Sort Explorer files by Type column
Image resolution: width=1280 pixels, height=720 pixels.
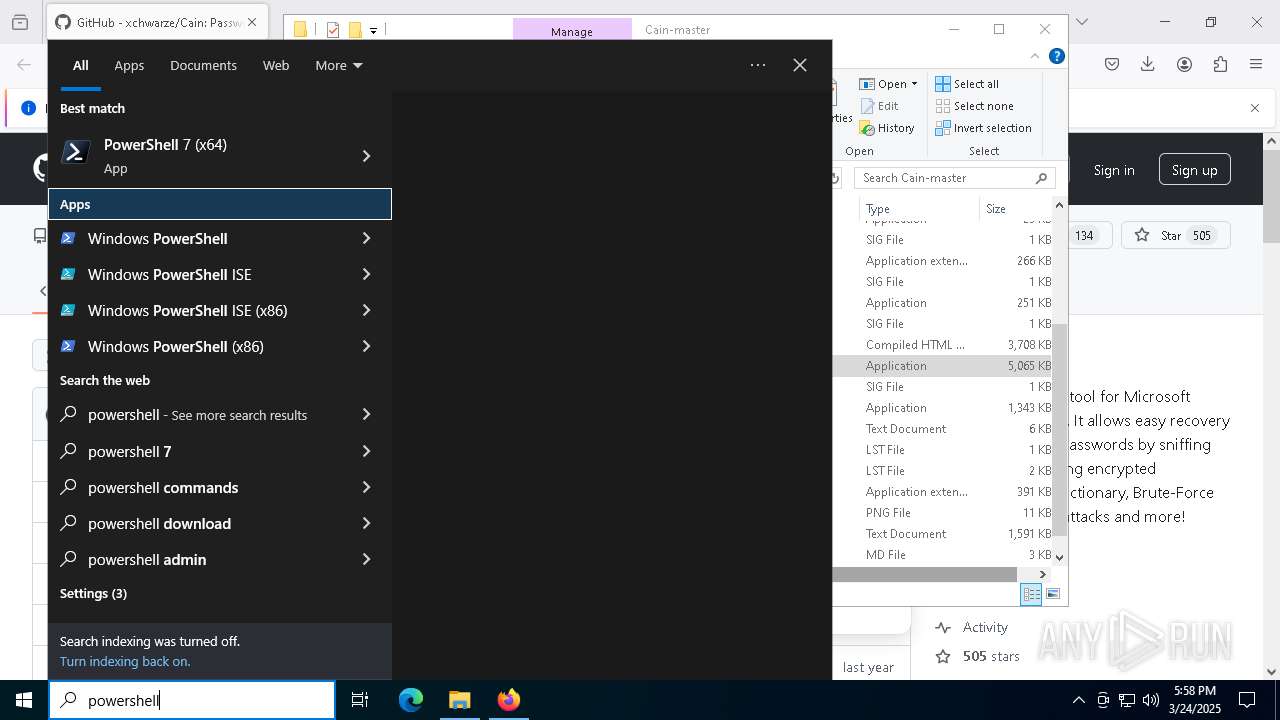pos(919,209)
